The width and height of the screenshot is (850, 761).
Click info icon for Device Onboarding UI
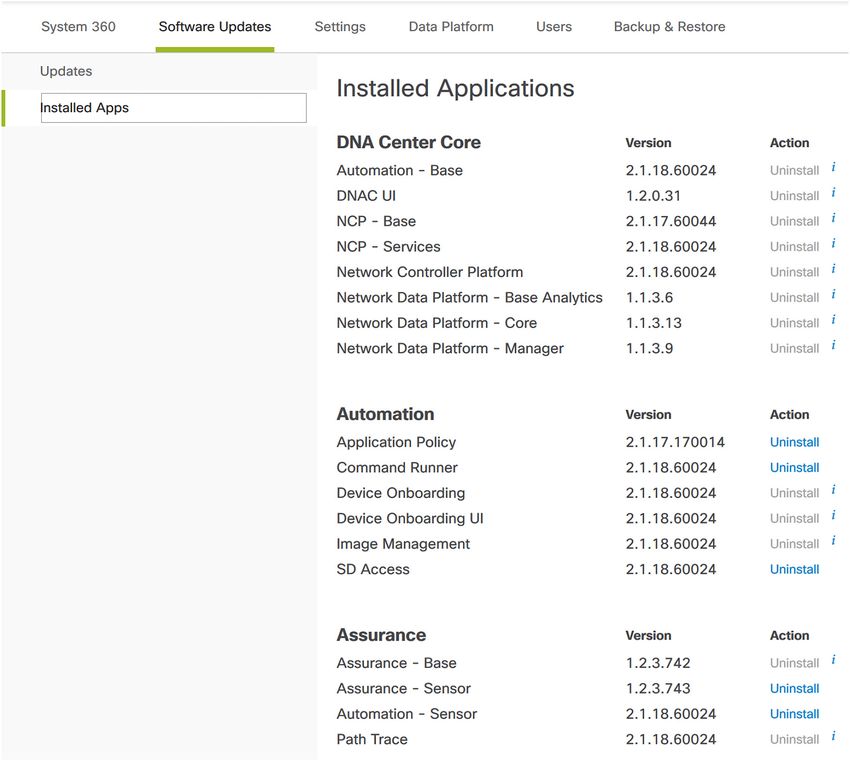point(833,516)
